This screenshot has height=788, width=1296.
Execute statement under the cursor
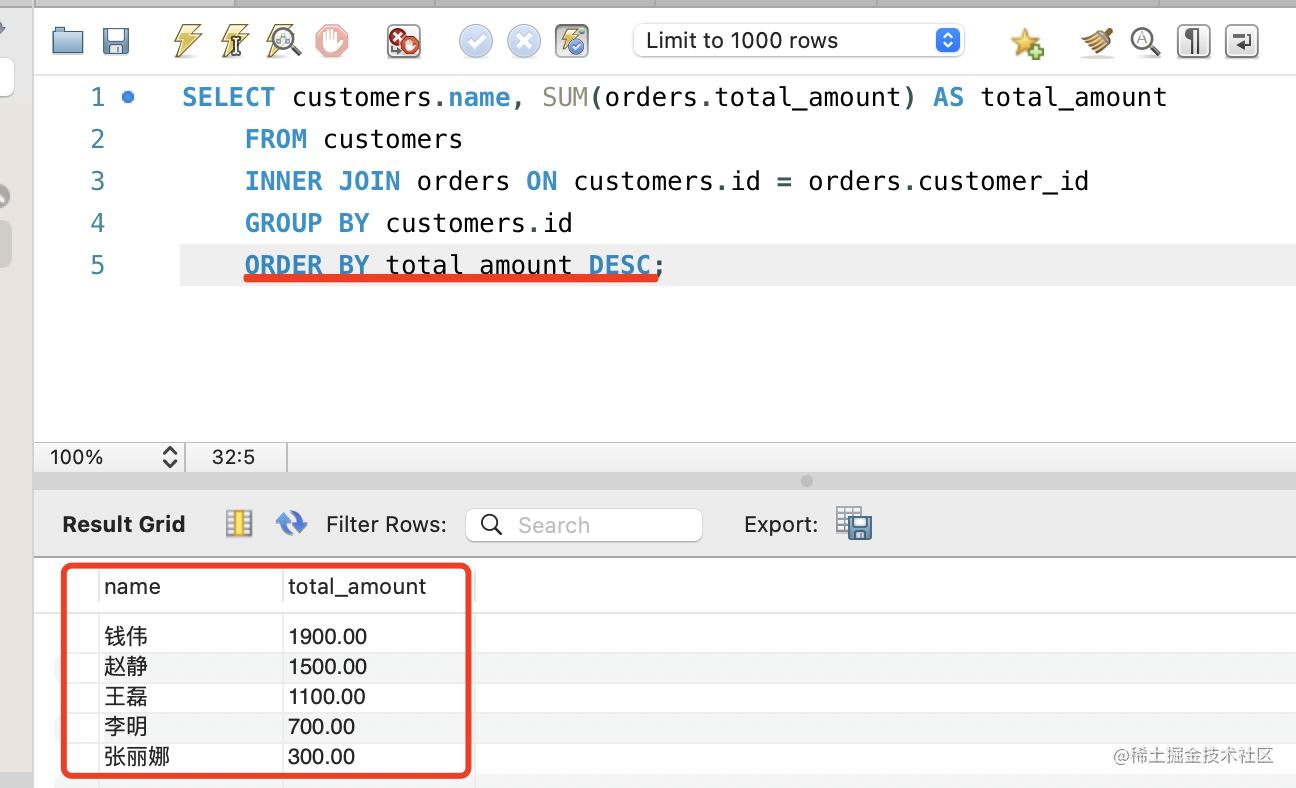[235, 41]
